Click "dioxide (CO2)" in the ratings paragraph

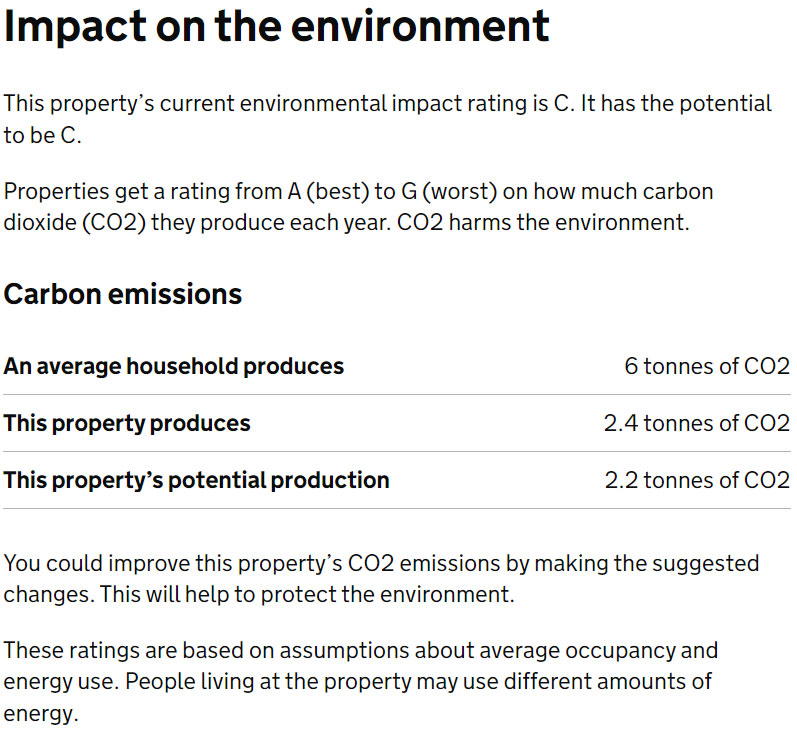[x=70, y=221]
